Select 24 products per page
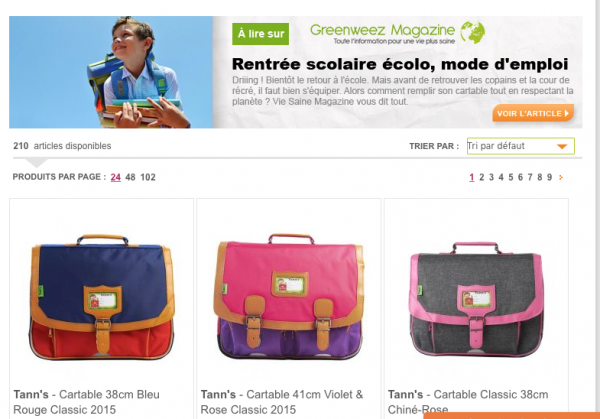 point(116,177)
